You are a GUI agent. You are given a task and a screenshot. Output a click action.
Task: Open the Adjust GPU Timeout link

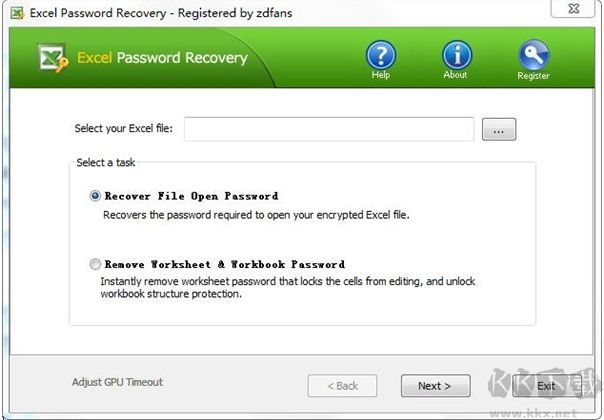pos(117,382)
